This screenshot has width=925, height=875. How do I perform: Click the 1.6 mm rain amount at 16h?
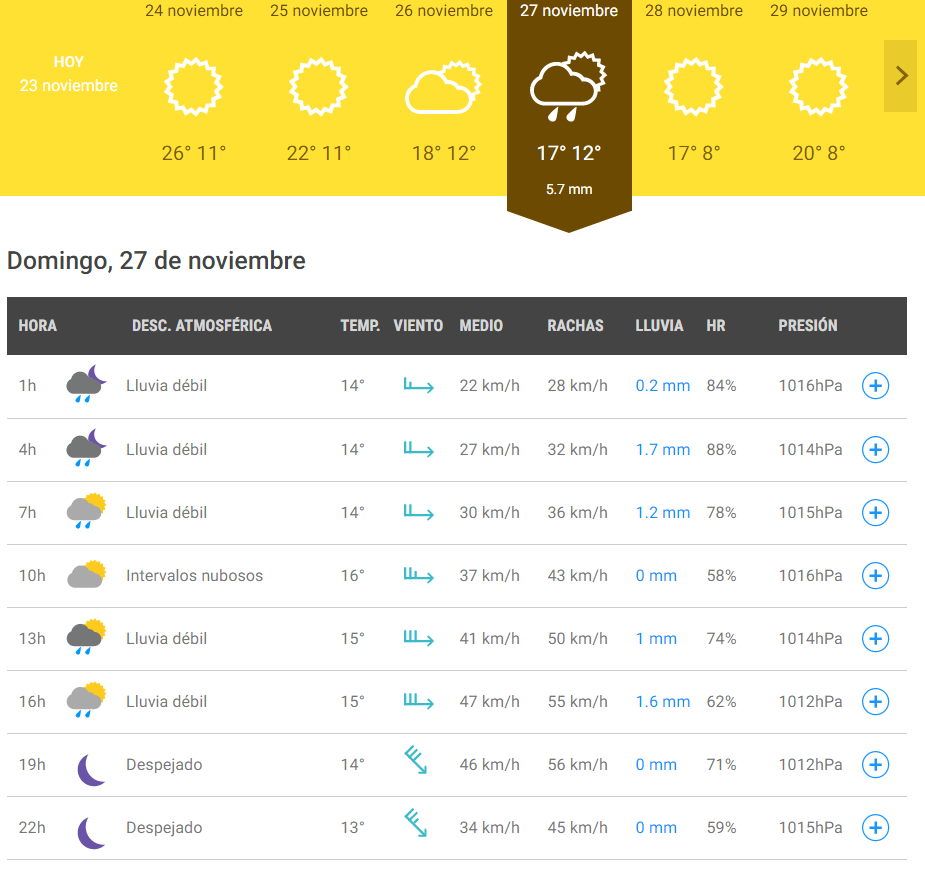[662, 702]
